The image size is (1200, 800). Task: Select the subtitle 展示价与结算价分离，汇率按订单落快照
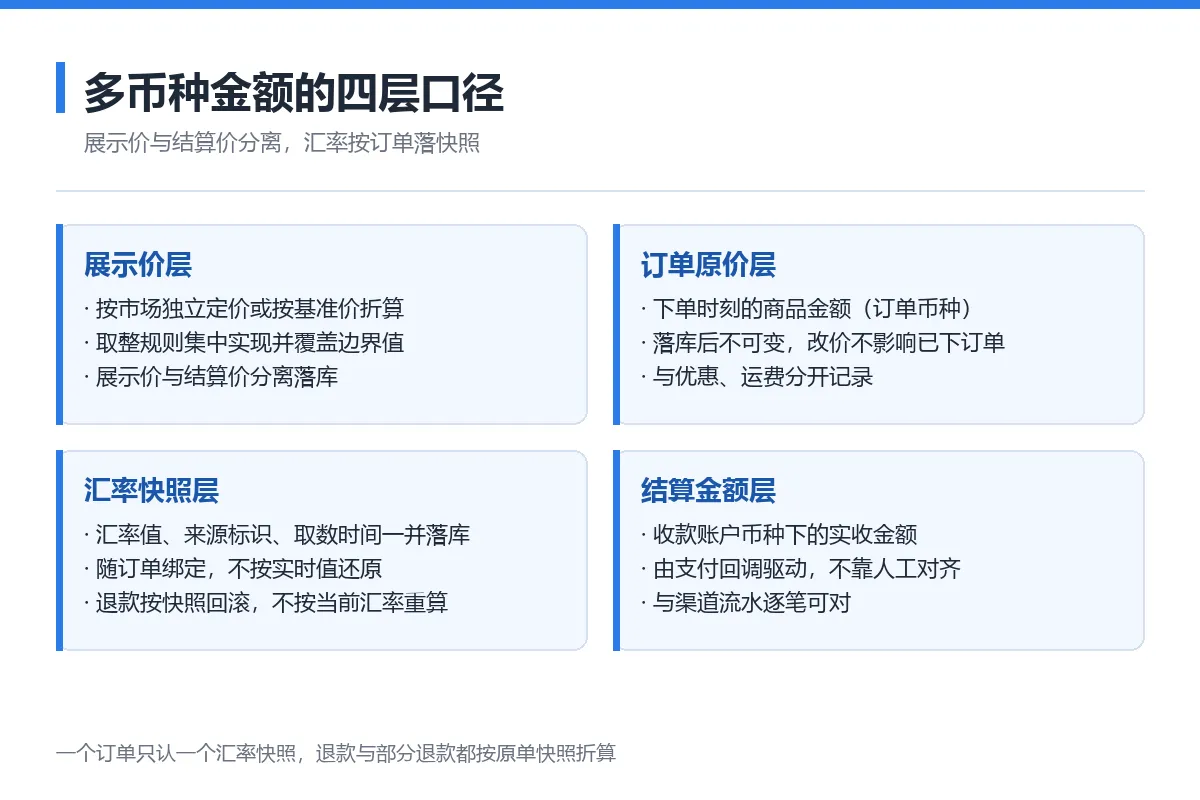point(281,143)
